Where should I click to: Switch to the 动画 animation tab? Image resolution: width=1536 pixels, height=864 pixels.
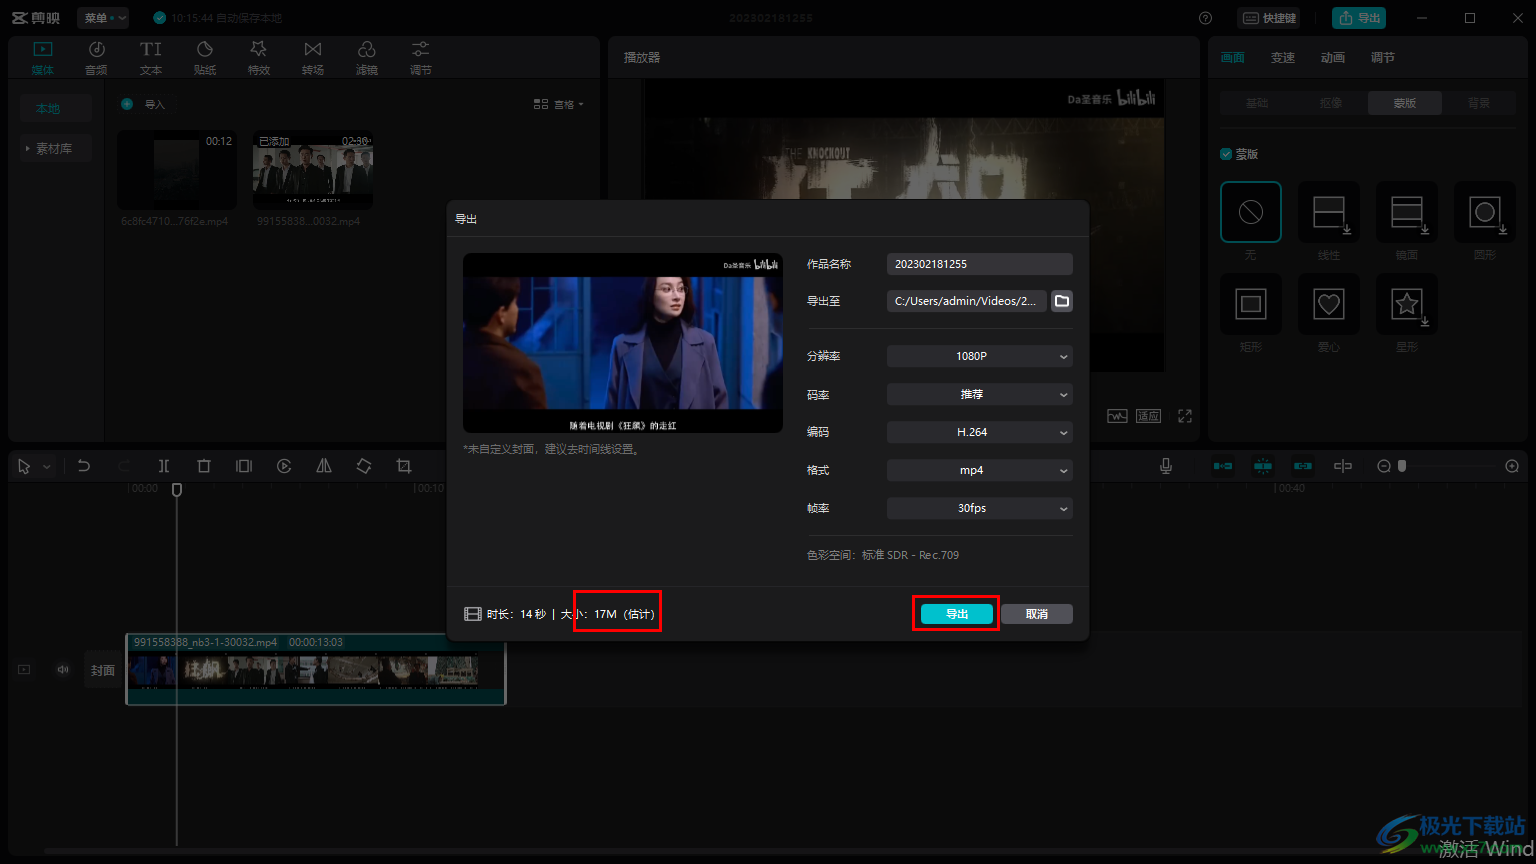tap(1333, 58)
